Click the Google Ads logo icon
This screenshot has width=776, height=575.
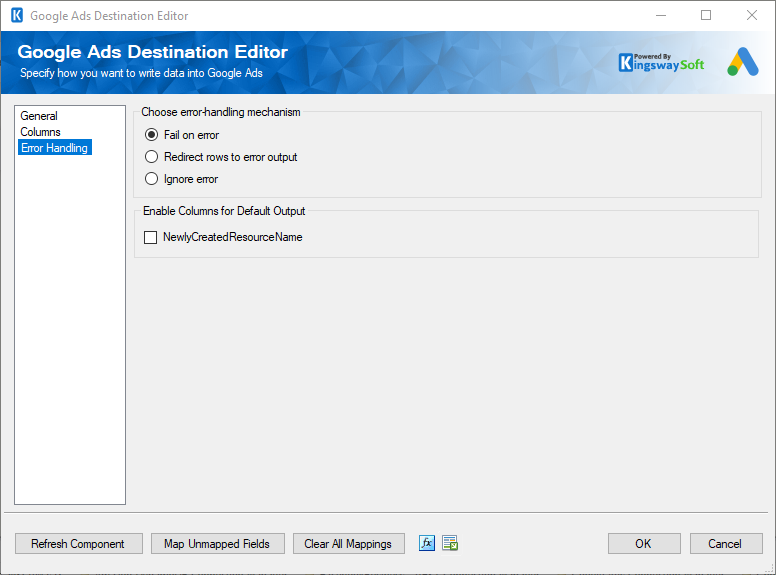tap(742, 62)
